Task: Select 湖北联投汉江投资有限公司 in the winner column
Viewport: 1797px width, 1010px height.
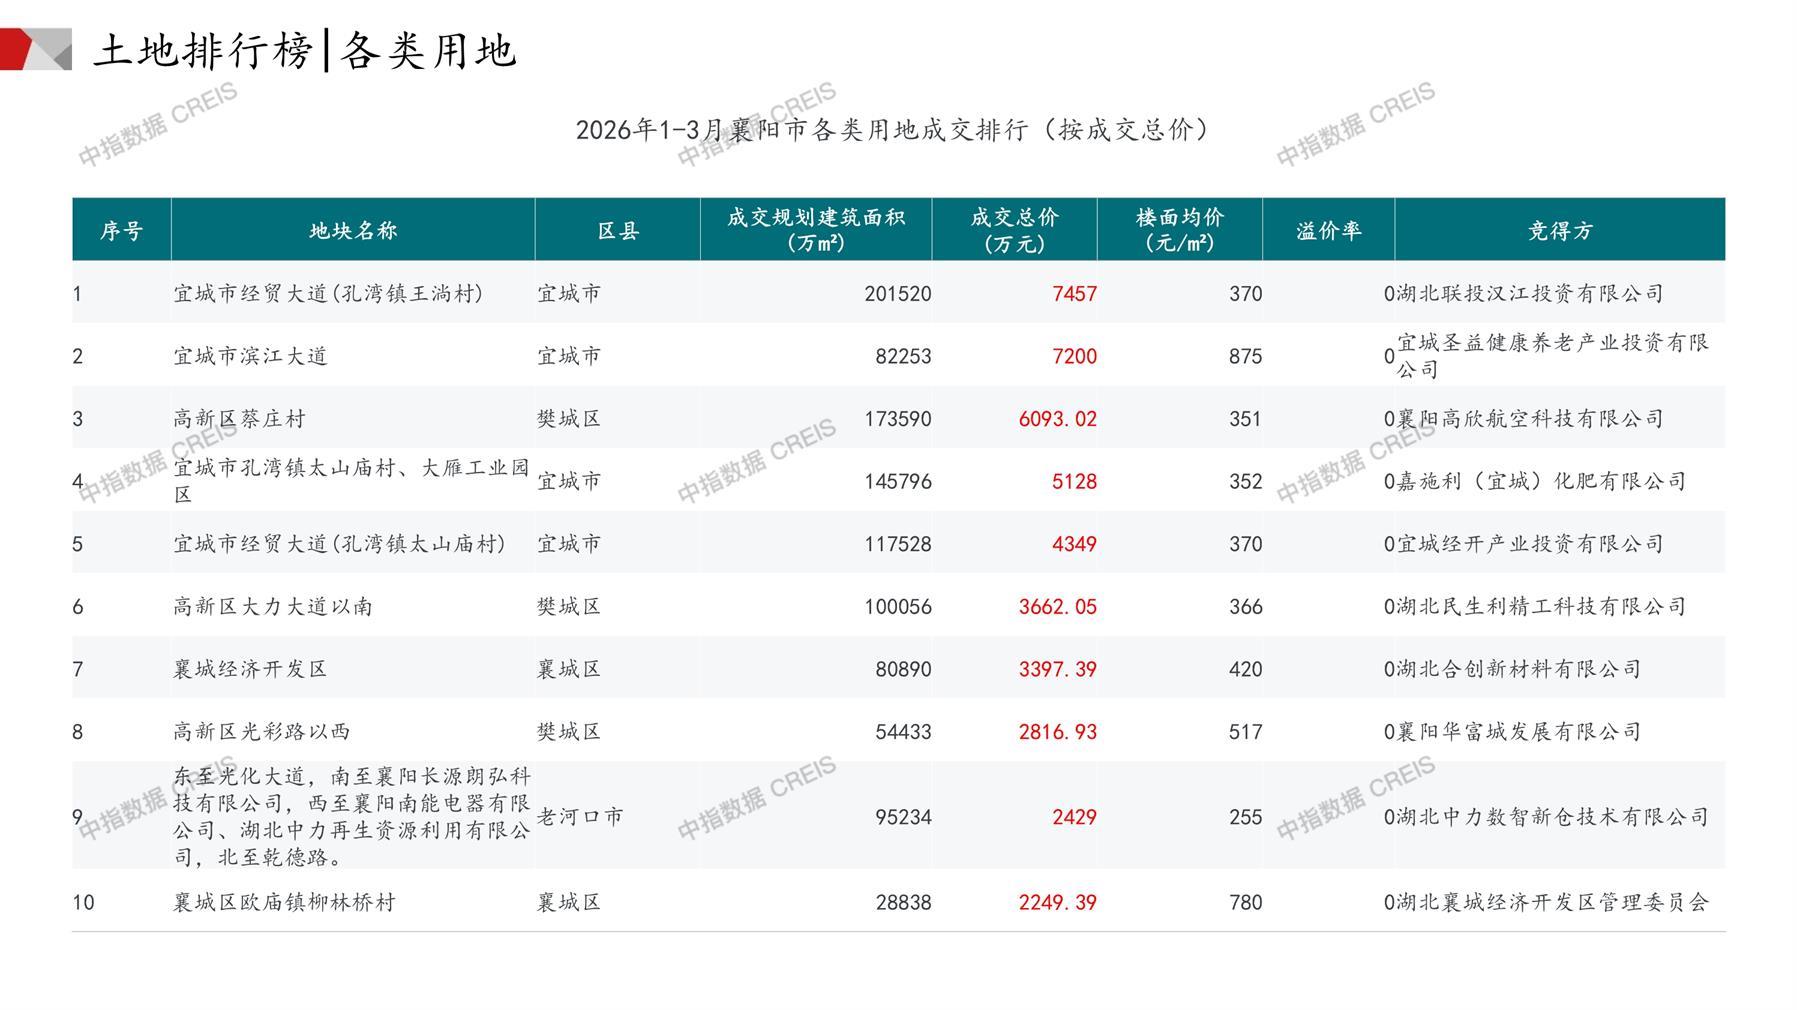Action: (1529, 294)
